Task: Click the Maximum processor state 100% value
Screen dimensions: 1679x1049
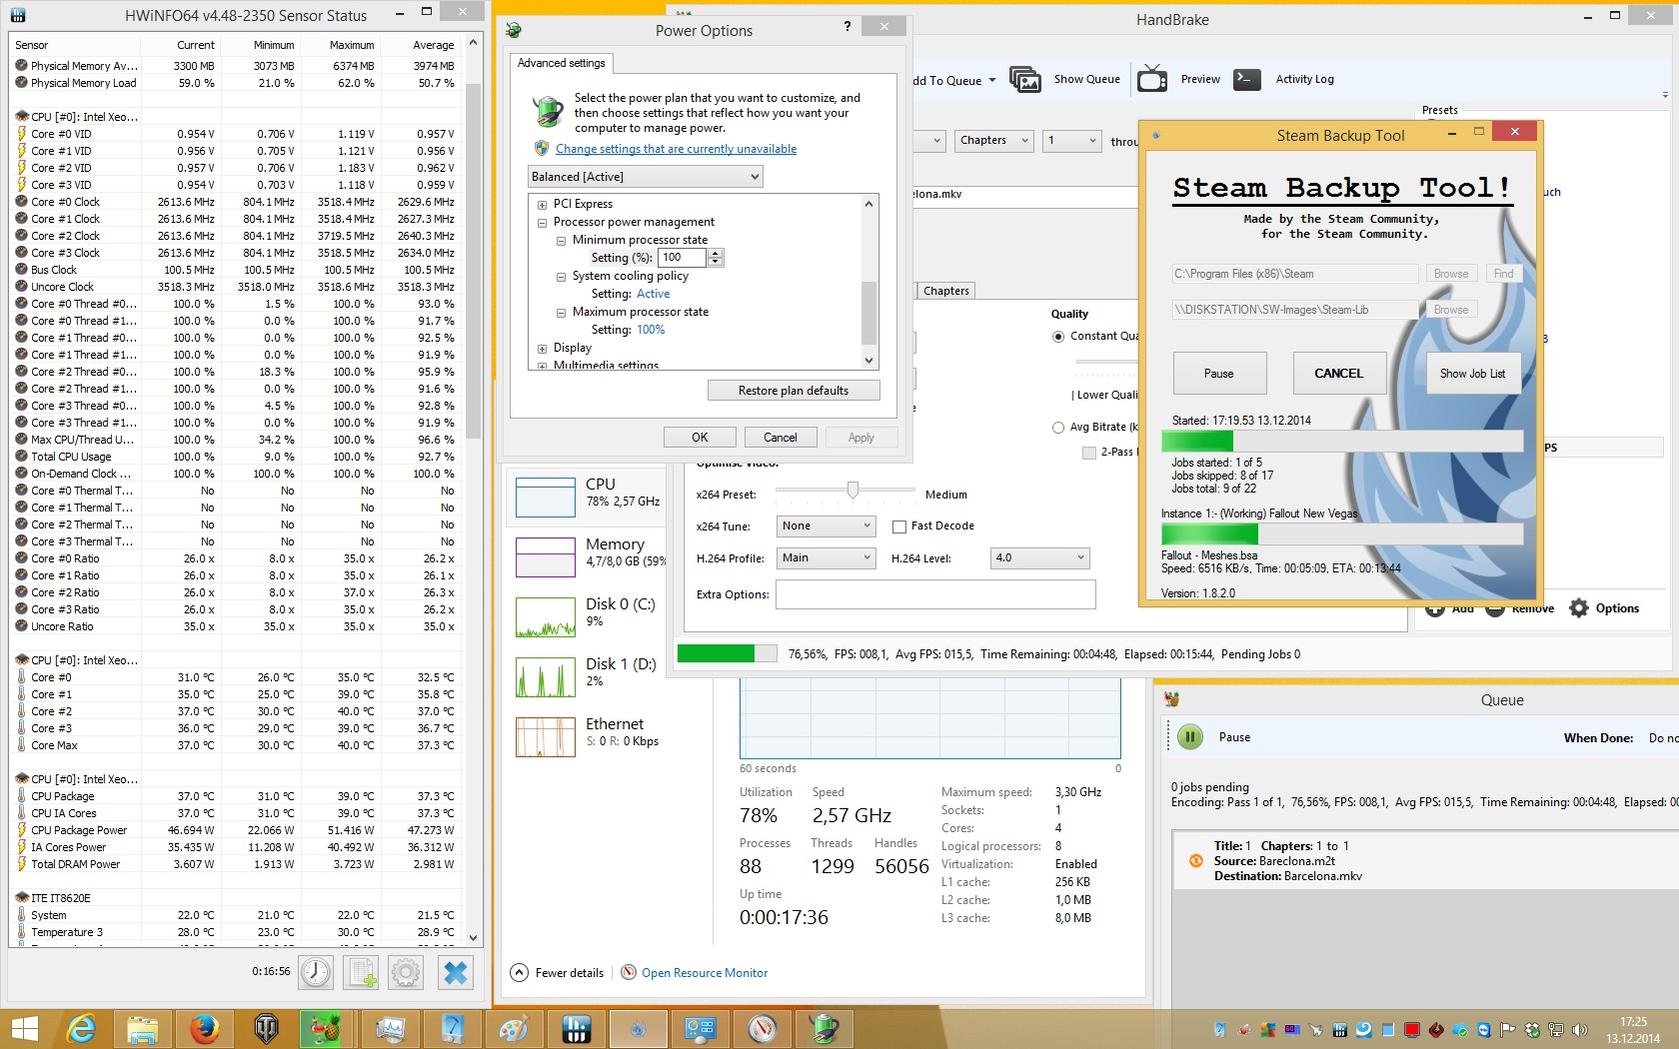Action: [650, 330]
